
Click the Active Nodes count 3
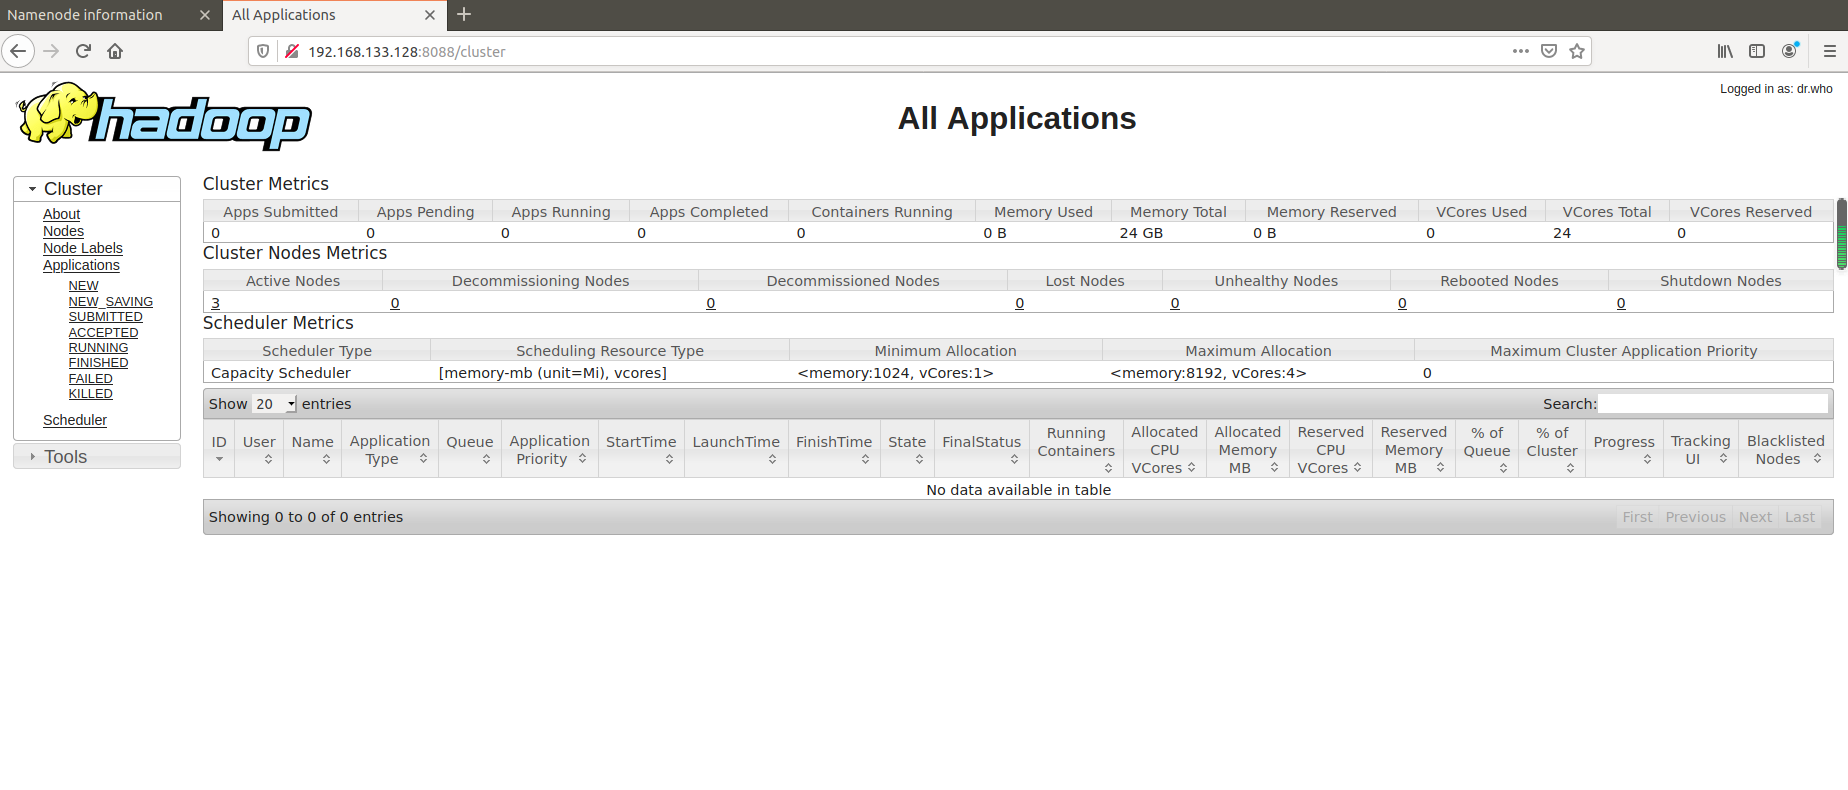click(215, 303)
